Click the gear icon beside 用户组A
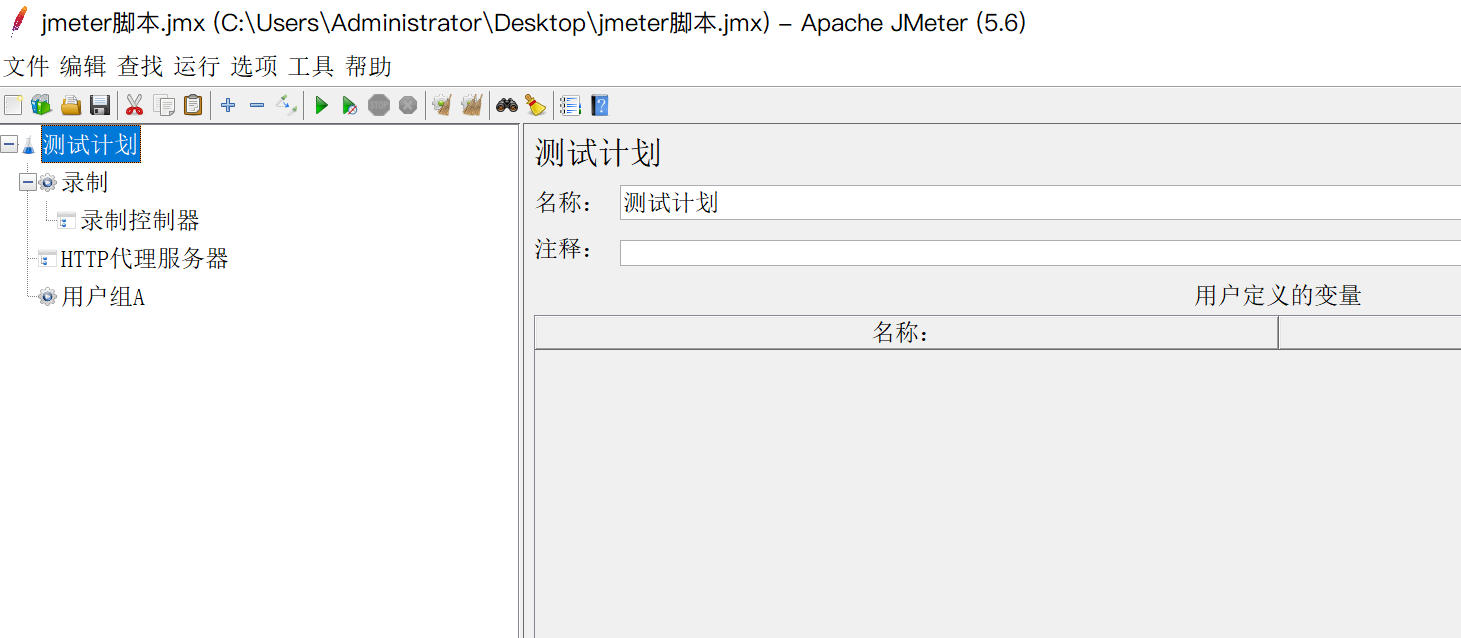 (x=47, y=297)
